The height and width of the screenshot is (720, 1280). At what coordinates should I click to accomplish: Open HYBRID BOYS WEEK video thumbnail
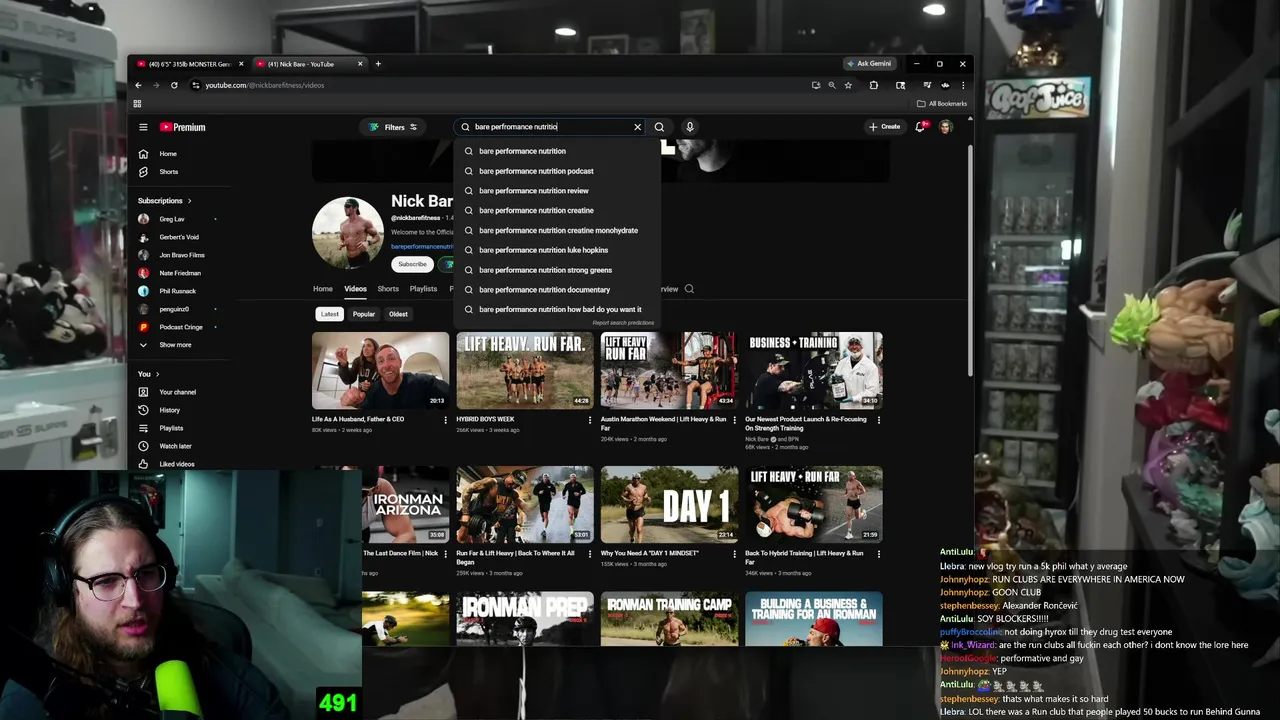(x=525, y=371)
